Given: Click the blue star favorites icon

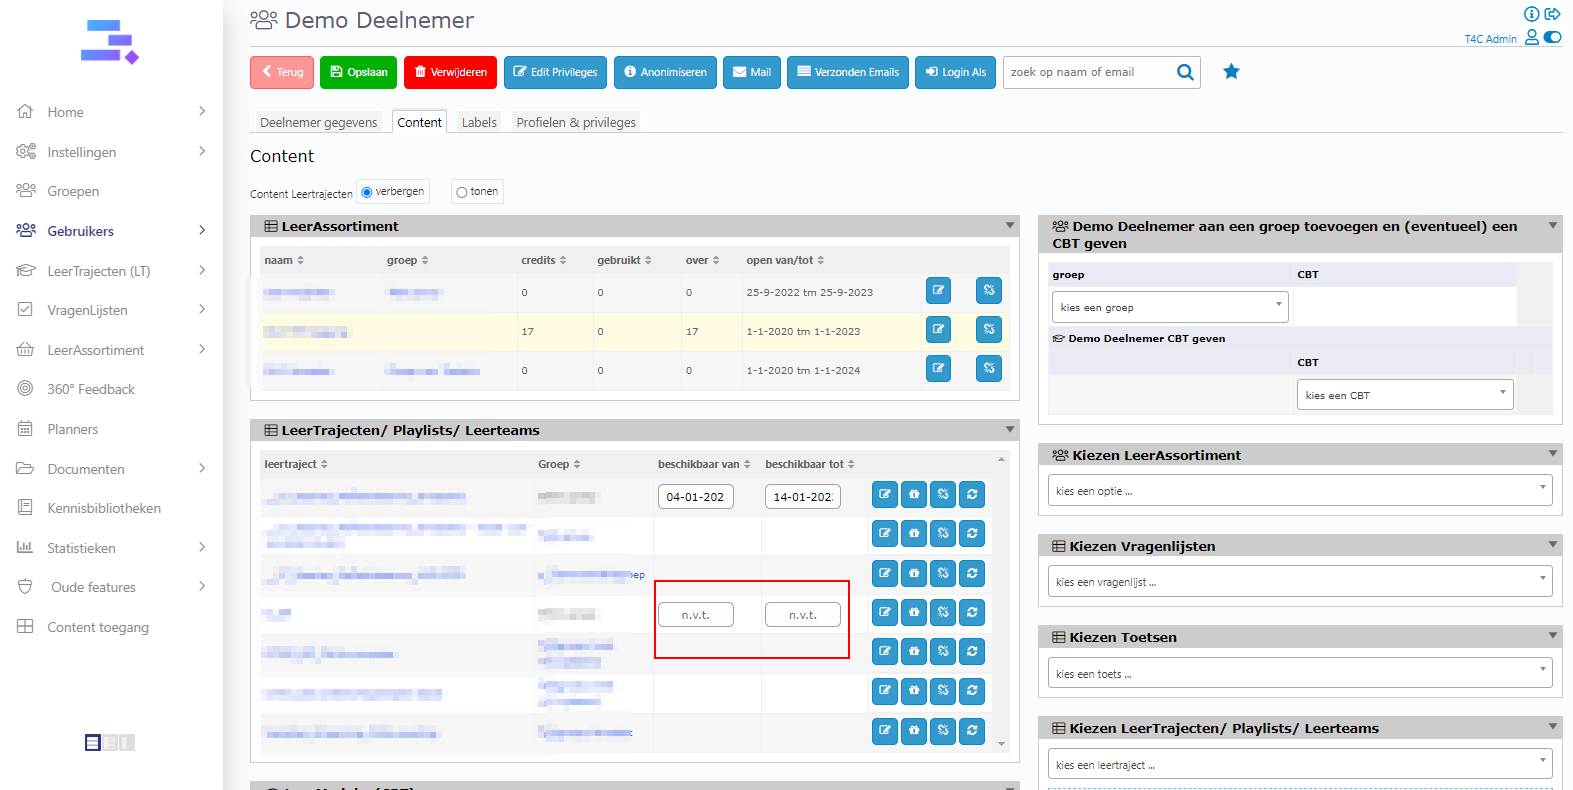Looking at the screenshot, I should [x=1231, y=72].
